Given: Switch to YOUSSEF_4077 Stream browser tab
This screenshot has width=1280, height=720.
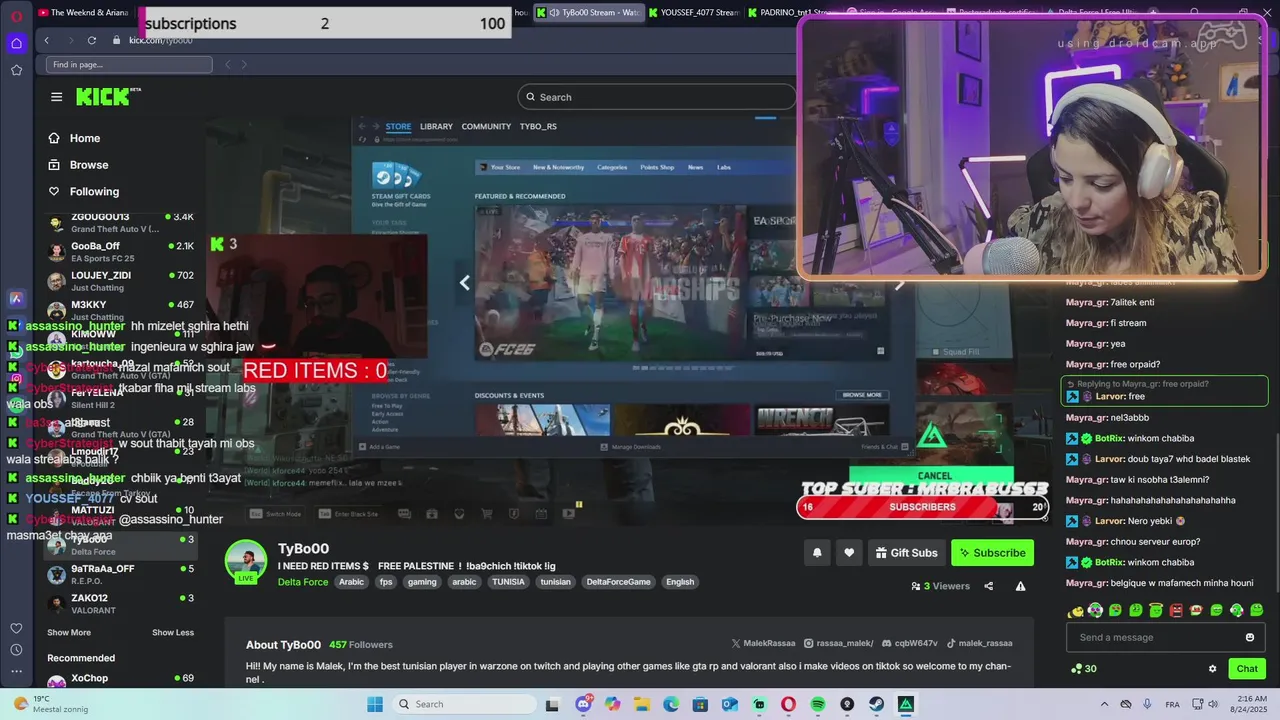Looking at the screenshot, I should pyautogui.click(x=693, y=13).
